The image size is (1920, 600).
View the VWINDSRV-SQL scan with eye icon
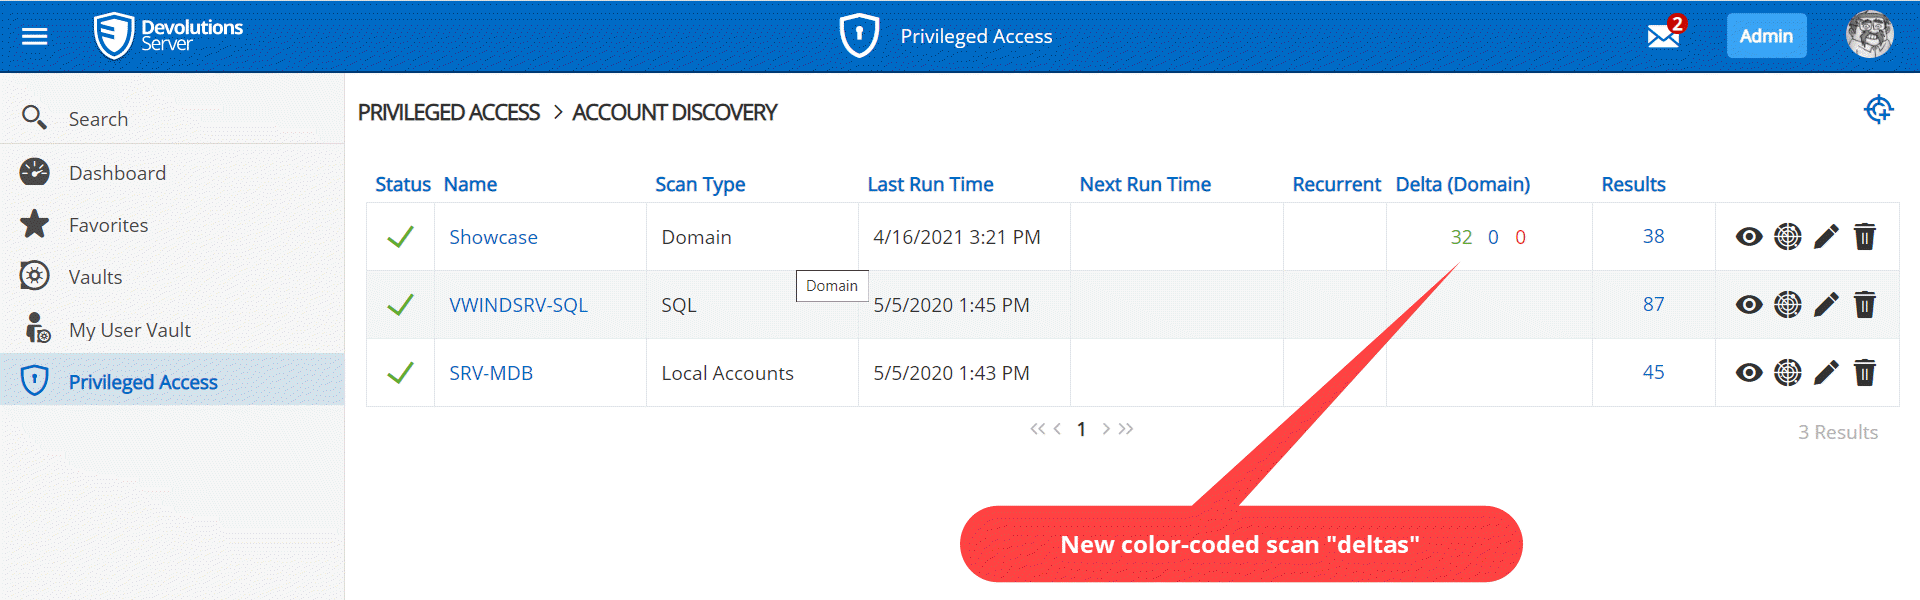[x=1749, y=305]
